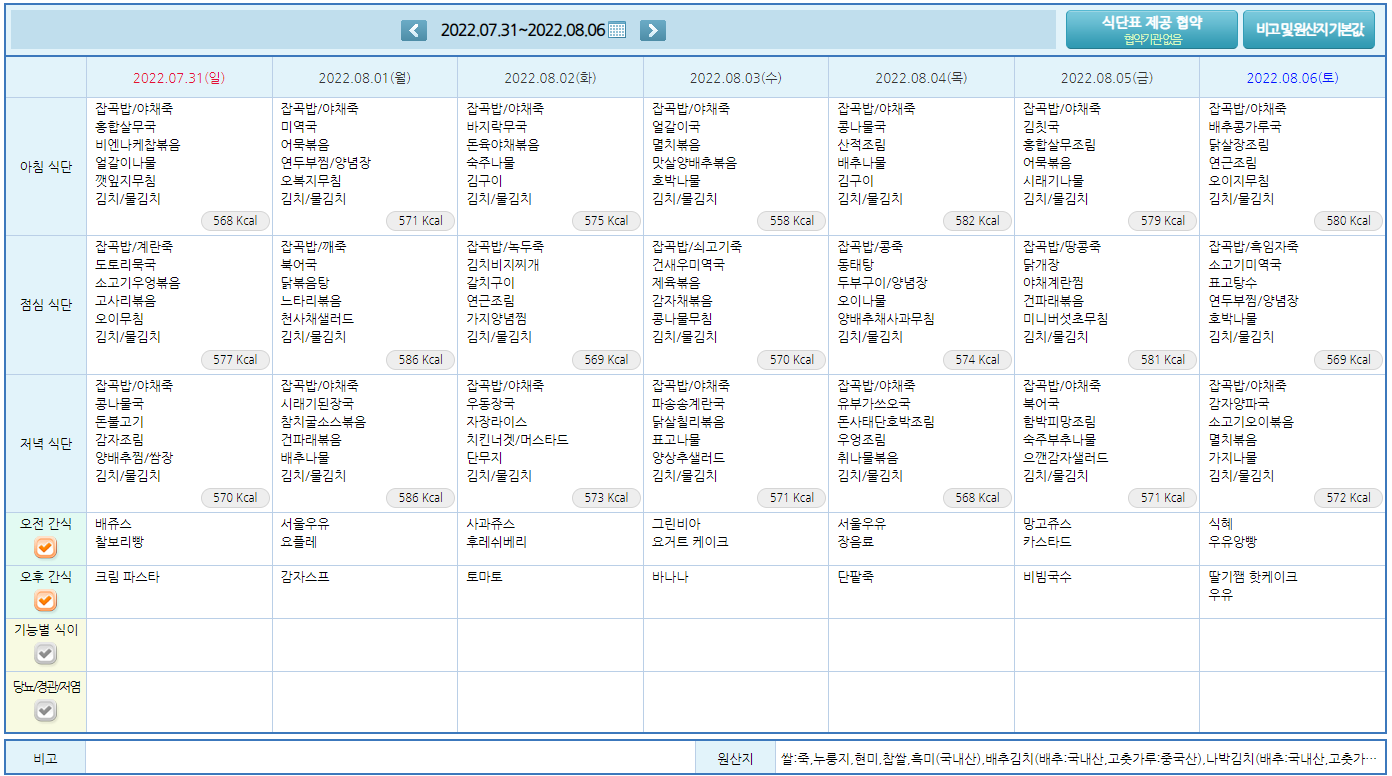Click the 581 Kcal badge
The height and width of the screenshot is (776, 1392).
tap(1162, 359)
